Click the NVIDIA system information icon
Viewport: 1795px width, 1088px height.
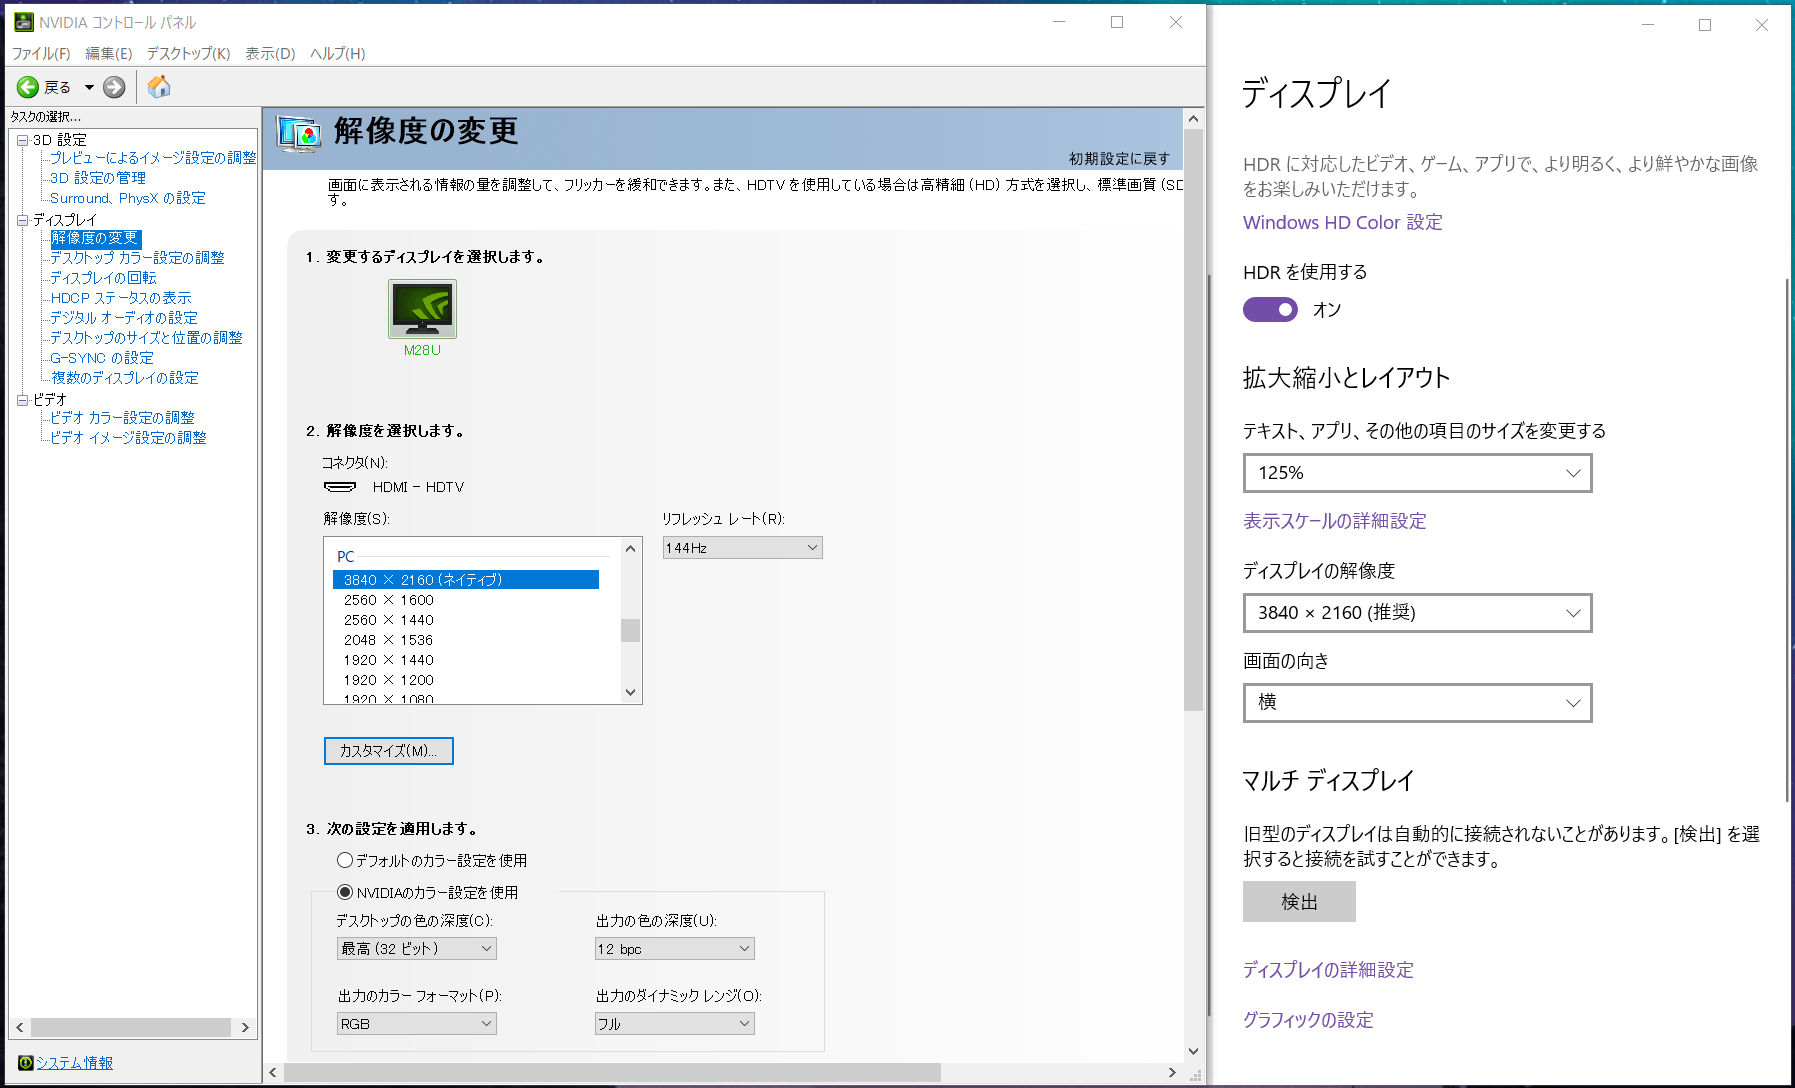tap(26, 1063)
